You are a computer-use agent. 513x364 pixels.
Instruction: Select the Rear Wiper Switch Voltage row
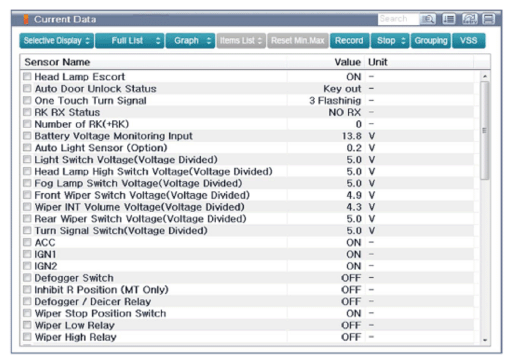point(247,219)
